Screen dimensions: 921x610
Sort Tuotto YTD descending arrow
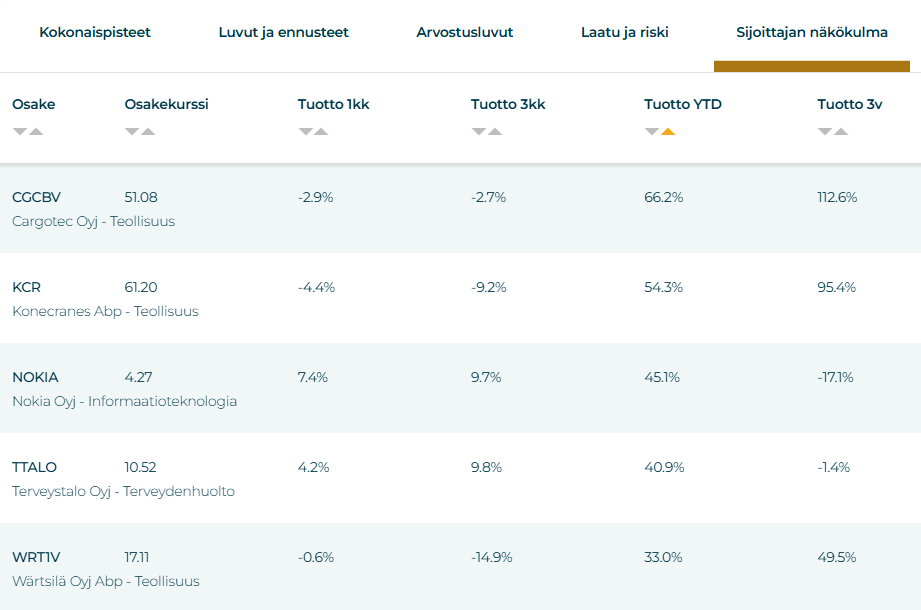[x=651, y=132]
